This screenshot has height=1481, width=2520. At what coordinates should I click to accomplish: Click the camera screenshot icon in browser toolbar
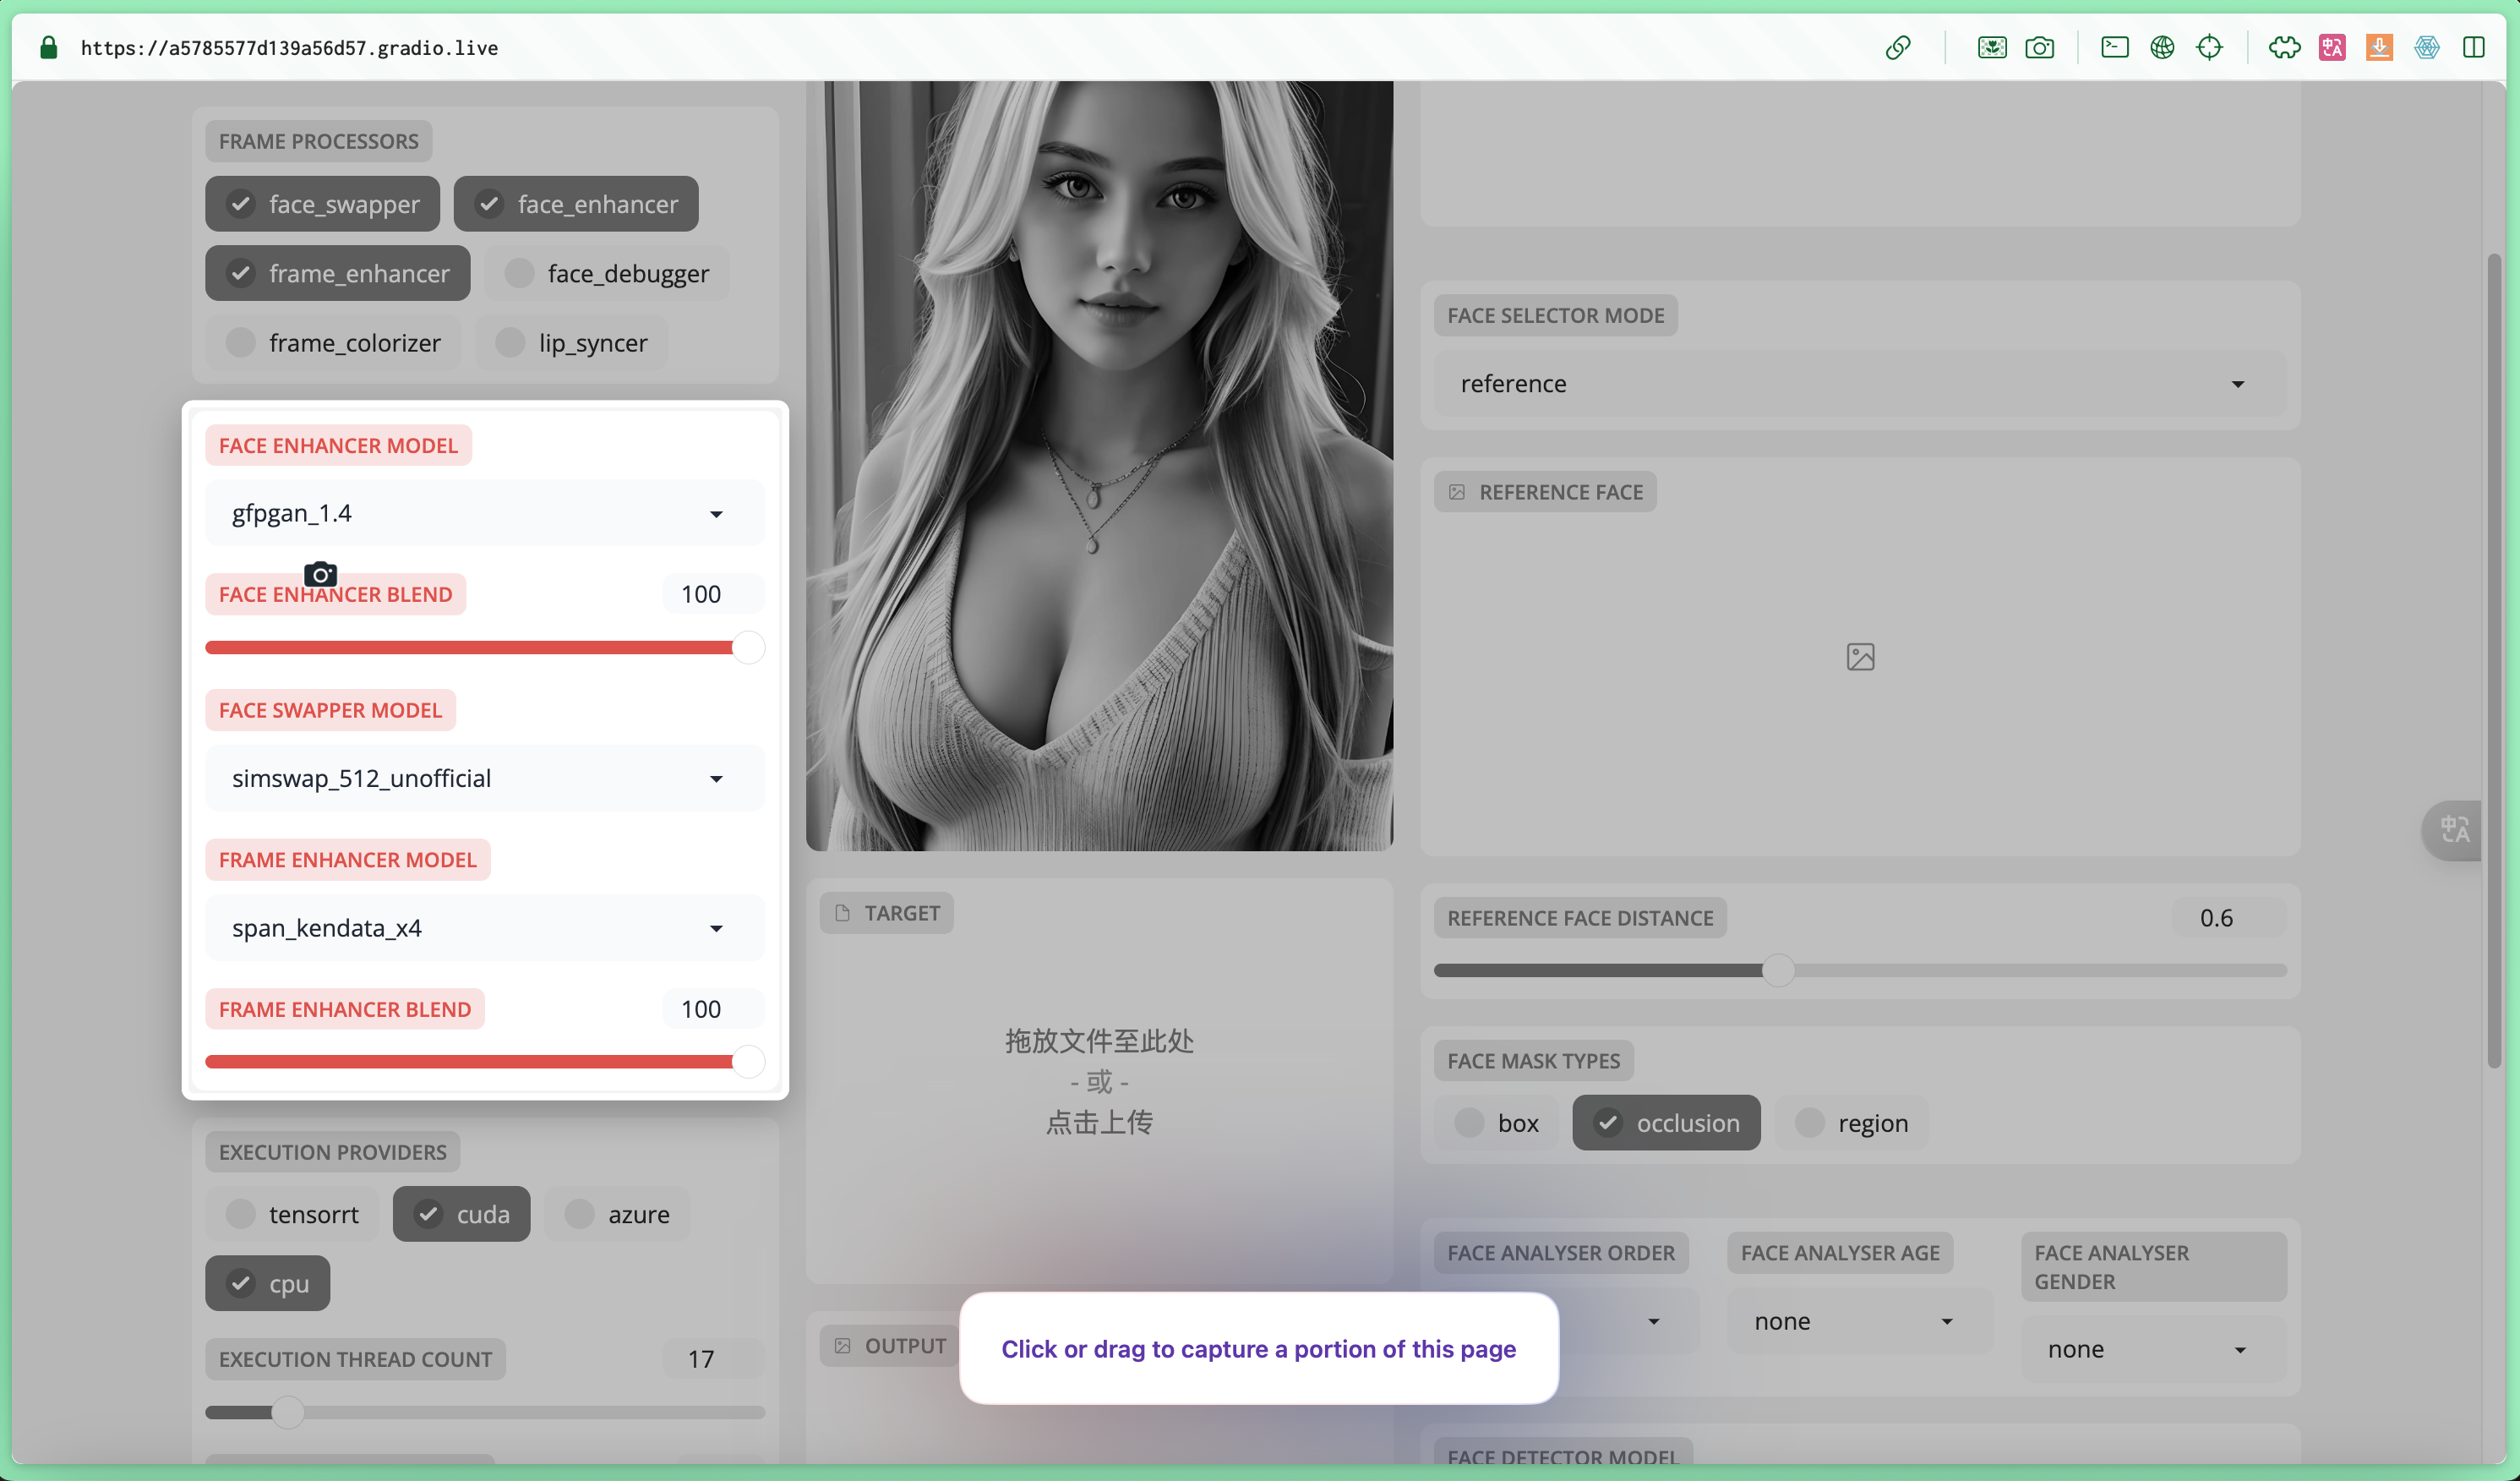click(x=2040, y=47)
